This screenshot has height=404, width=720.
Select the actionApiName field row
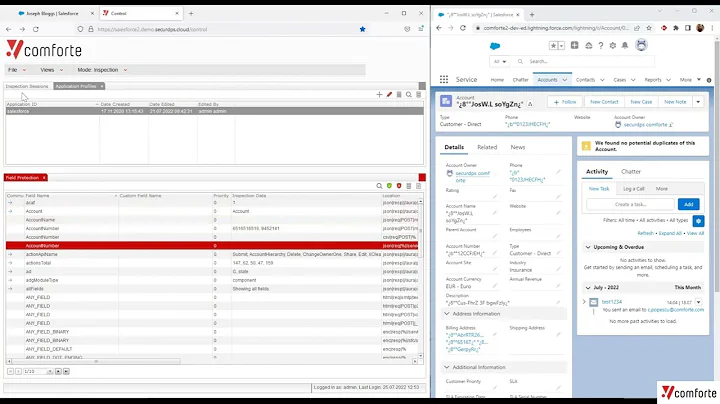pyautogui.click(x=212, y=254)
